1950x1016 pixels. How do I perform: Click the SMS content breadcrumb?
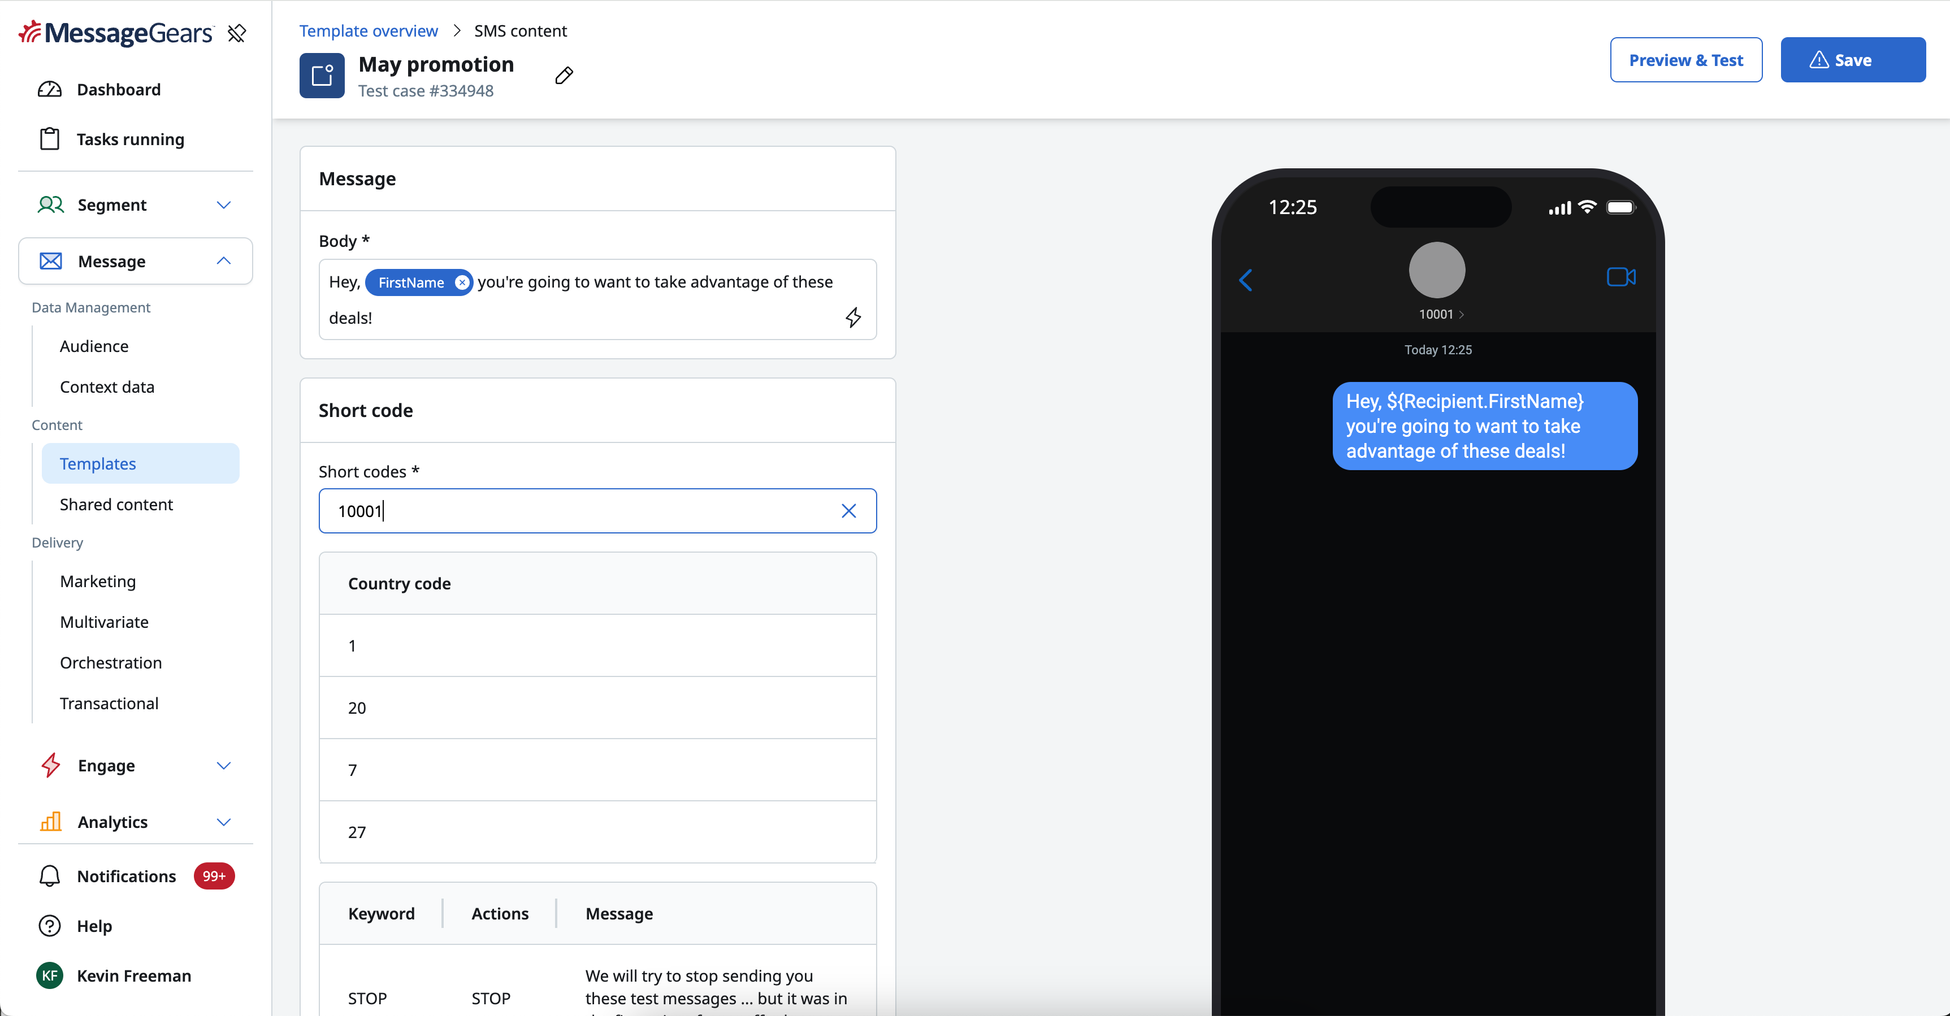(x=520, y=31)
